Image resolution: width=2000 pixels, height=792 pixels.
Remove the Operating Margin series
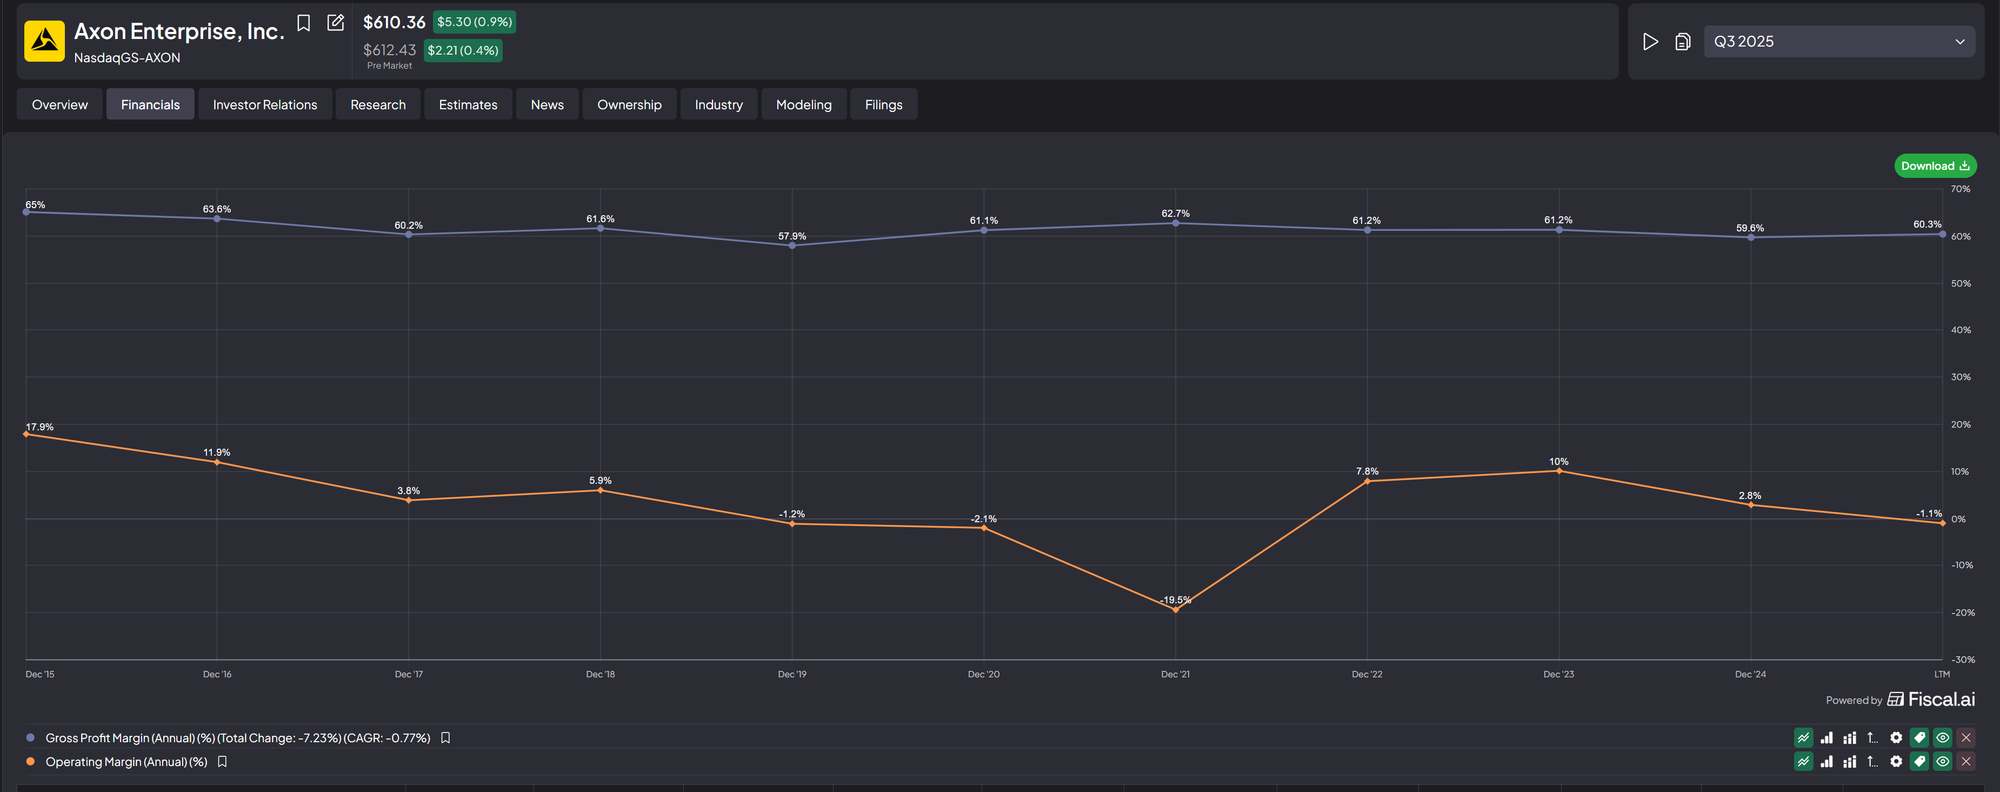[1966, 762]
